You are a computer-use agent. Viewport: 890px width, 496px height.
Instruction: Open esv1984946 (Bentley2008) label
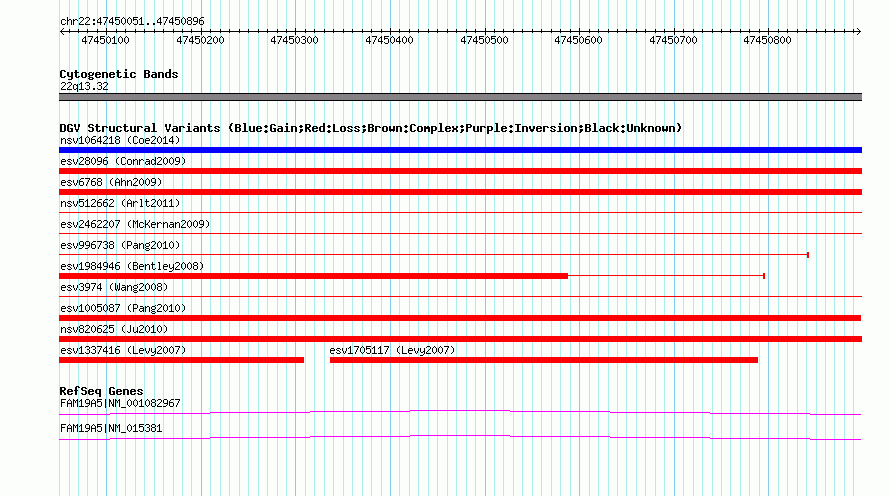[x=132, y=266]
